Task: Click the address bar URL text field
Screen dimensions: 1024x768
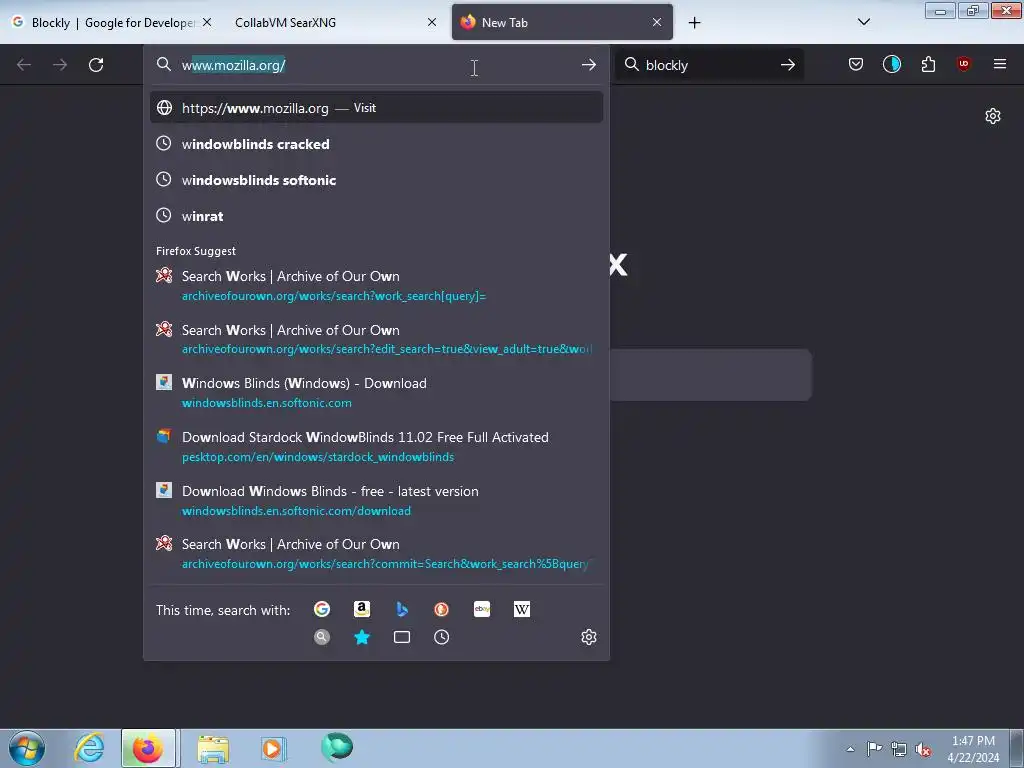Action: pyautogui.click(x=376, y=65)
